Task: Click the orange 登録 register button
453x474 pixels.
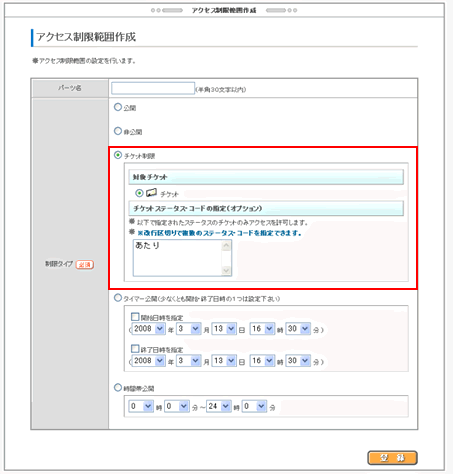Action: tap(392, 458)
